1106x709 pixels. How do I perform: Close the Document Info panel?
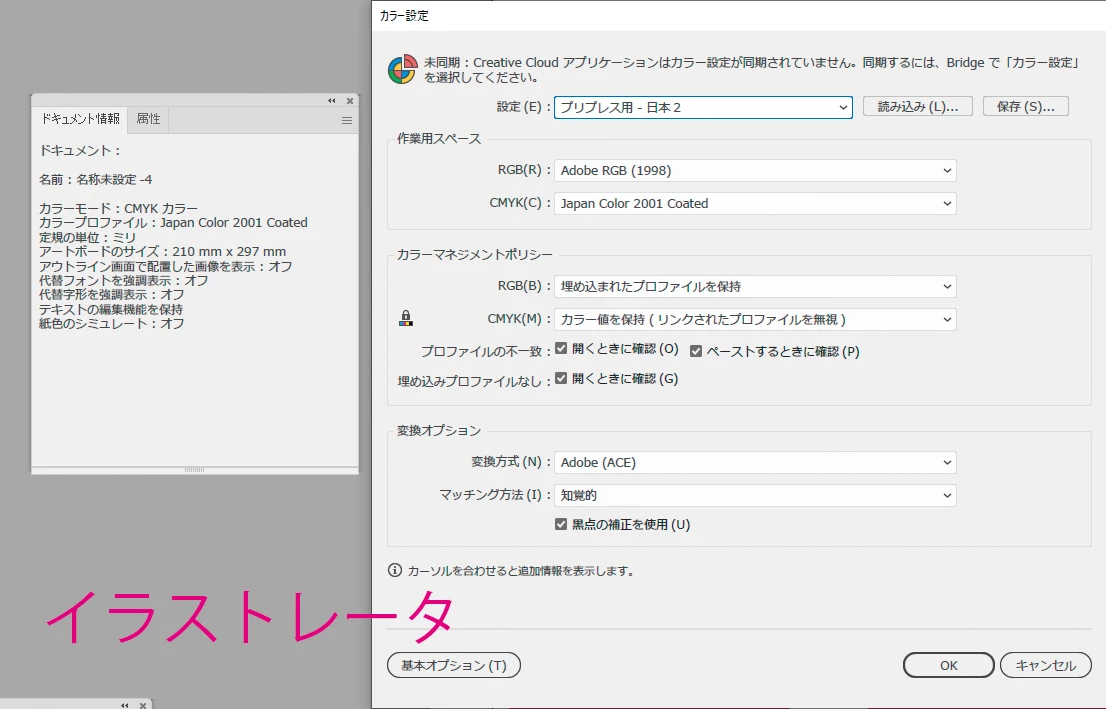click(350, 101)
